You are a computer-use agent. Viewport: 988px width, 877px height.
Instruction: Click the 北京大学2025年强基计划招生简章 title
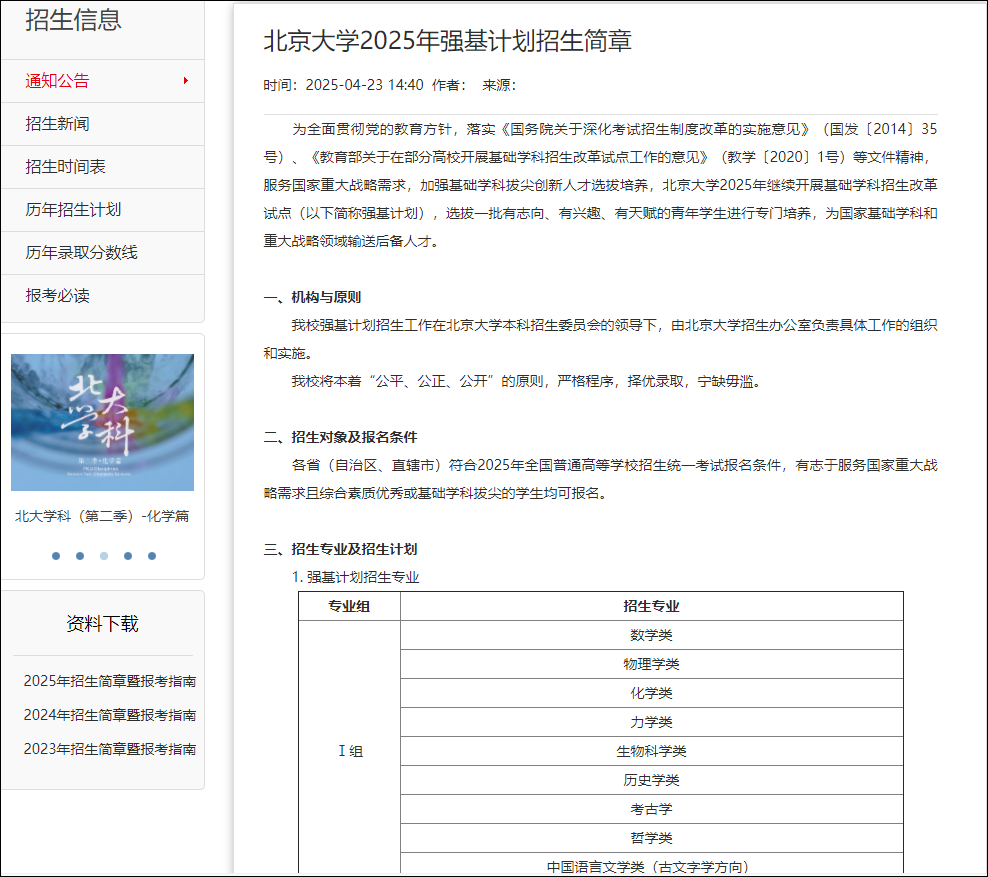point(447,41)
